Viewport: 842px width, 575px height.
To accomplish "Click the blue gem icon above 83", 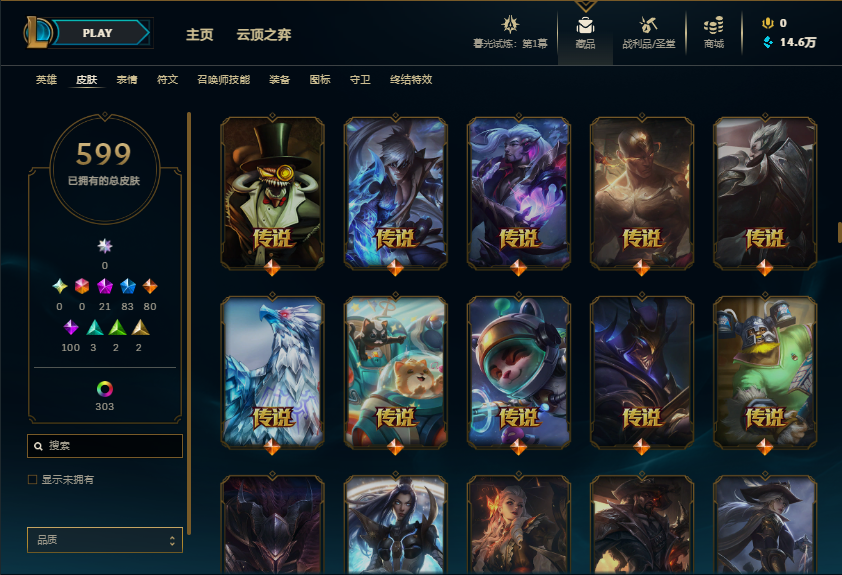I will point(127,286).
